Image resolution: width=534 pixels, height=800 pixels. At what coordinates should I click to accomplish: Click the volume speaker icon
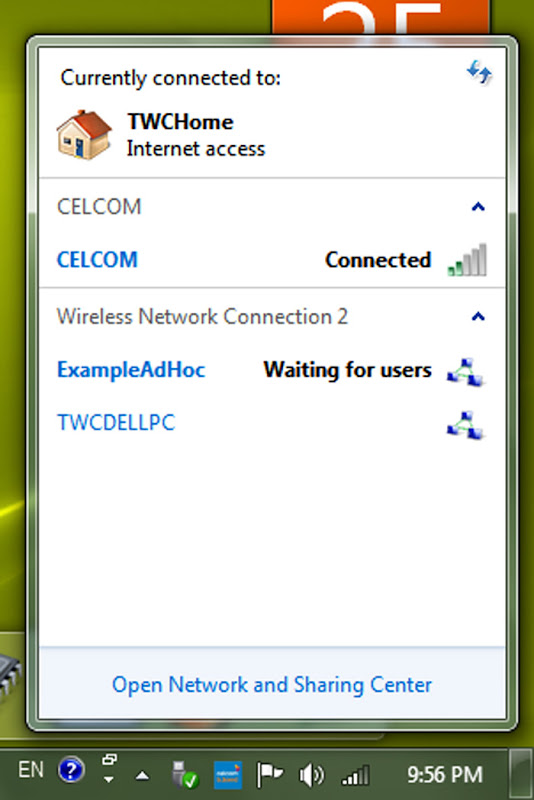click(x=311, y=776)
